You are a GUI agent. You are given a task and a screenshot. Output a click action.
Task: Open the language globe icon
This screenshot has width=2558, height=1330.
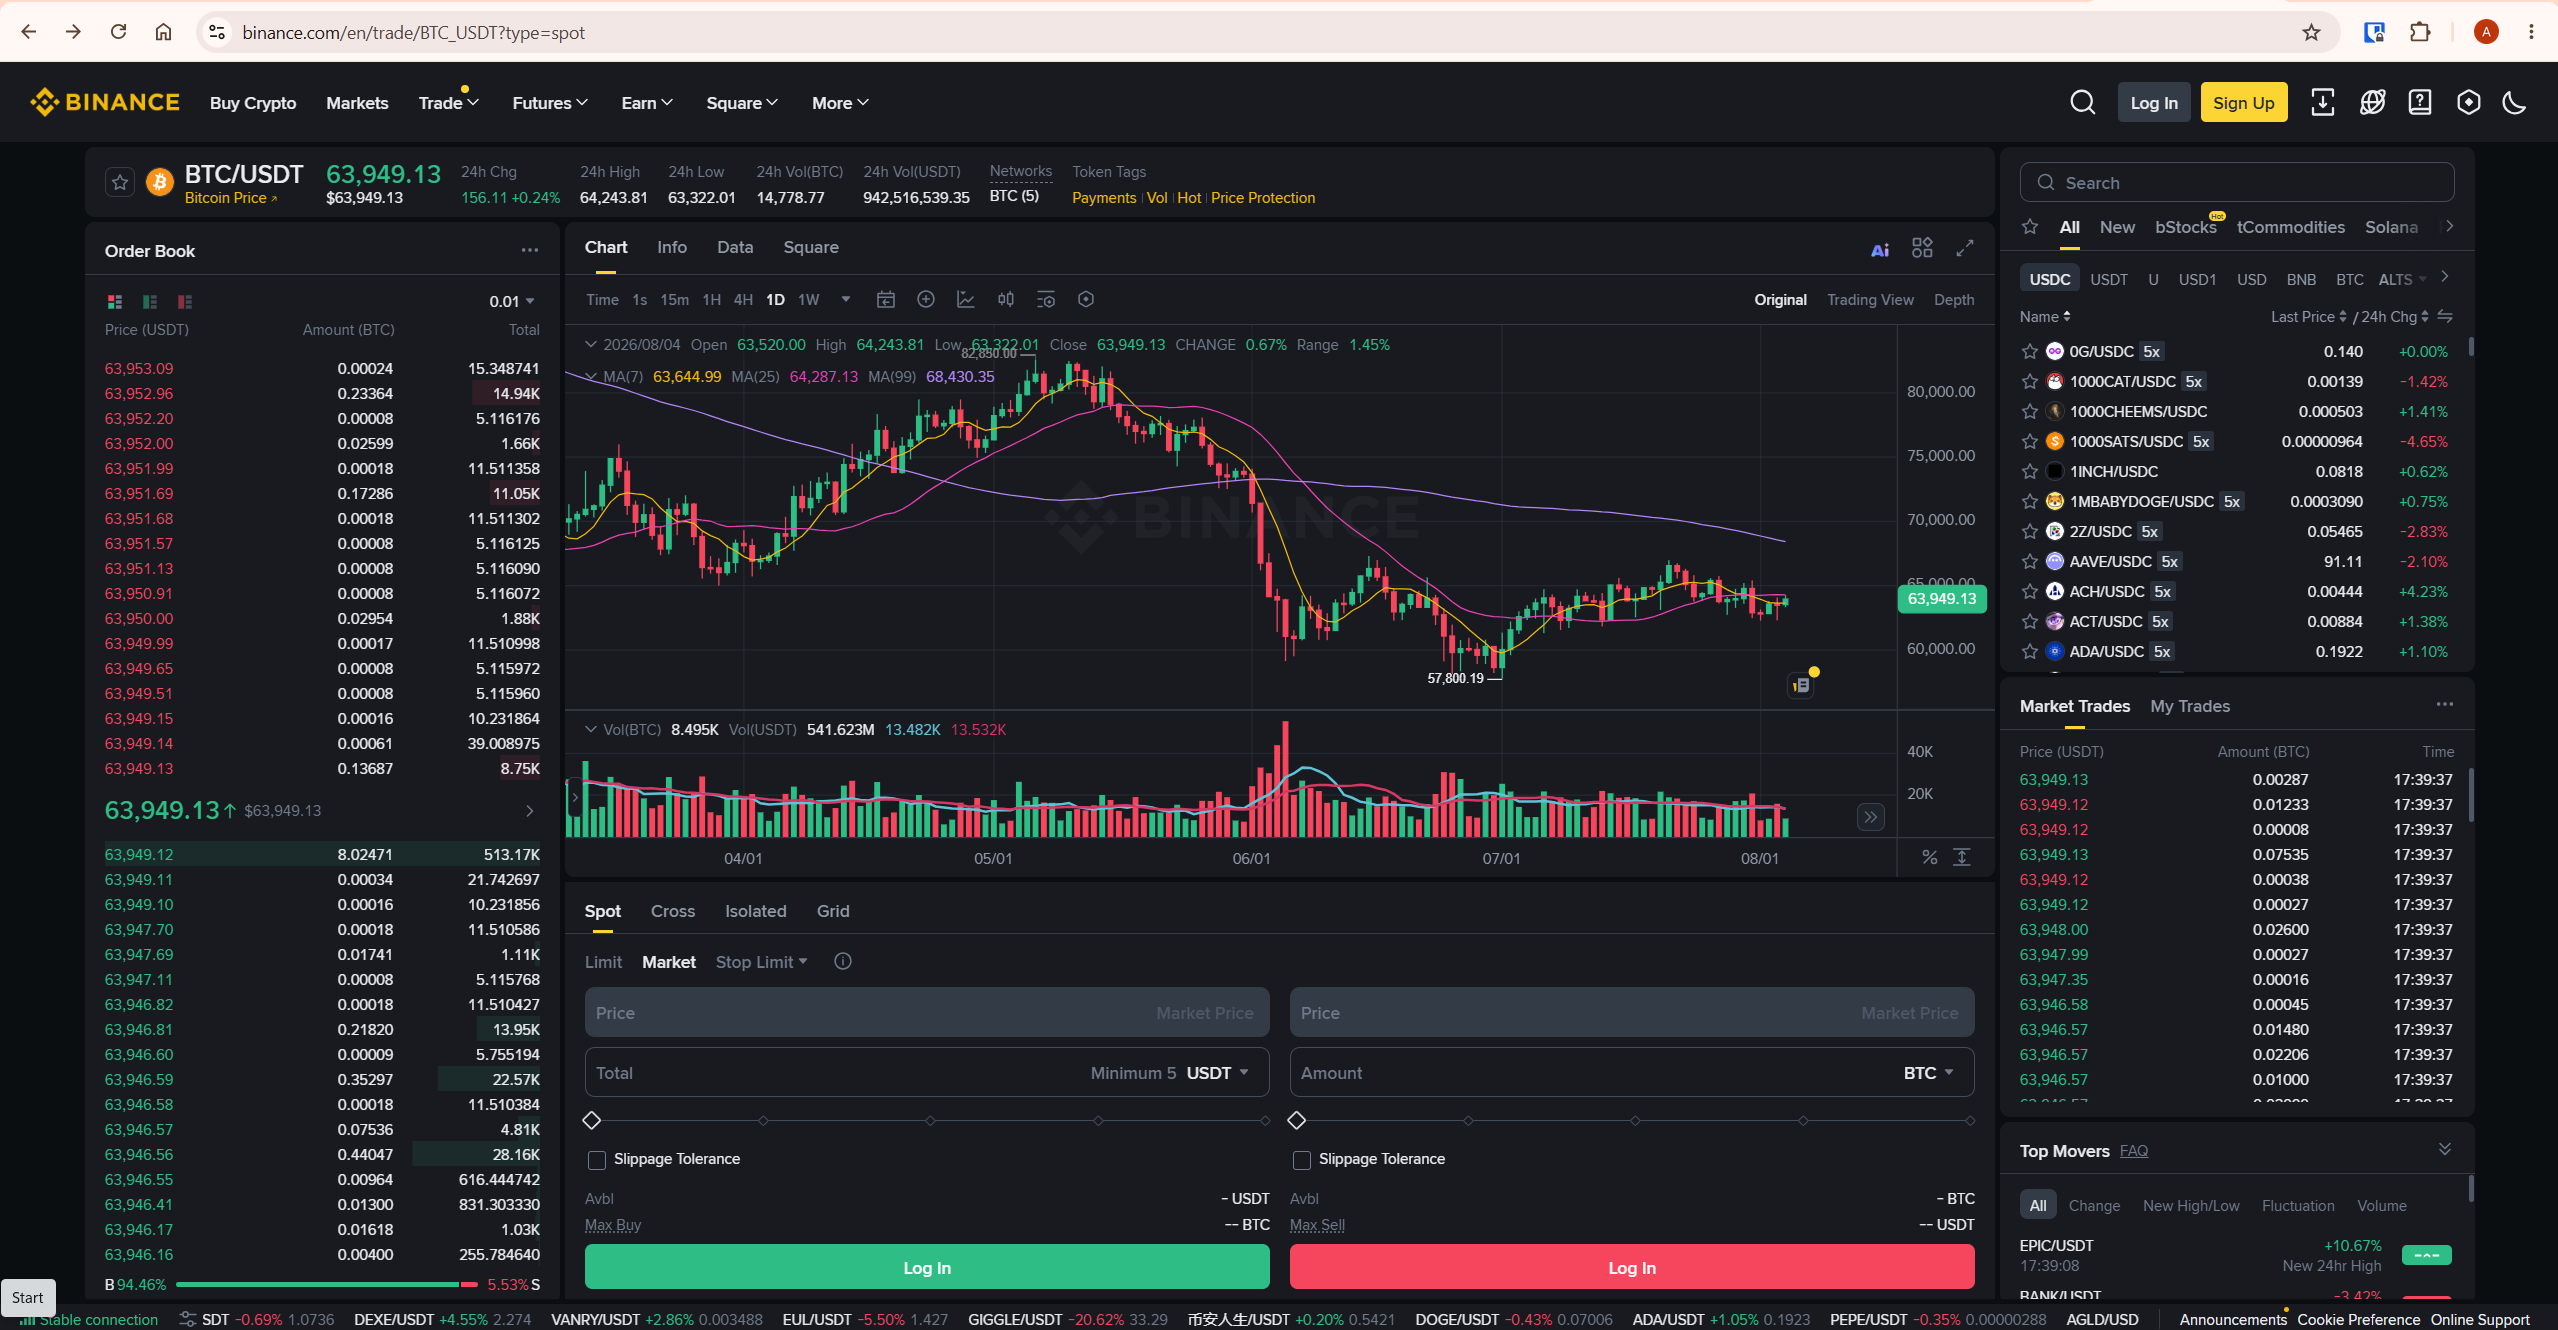pos(2372,103)
